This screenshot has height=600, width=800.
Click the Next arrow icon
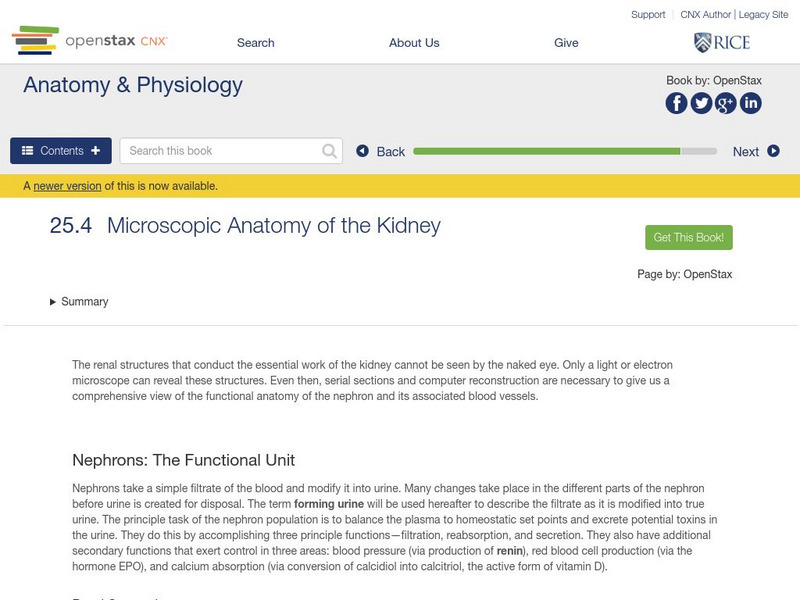(x=770, y=151)
